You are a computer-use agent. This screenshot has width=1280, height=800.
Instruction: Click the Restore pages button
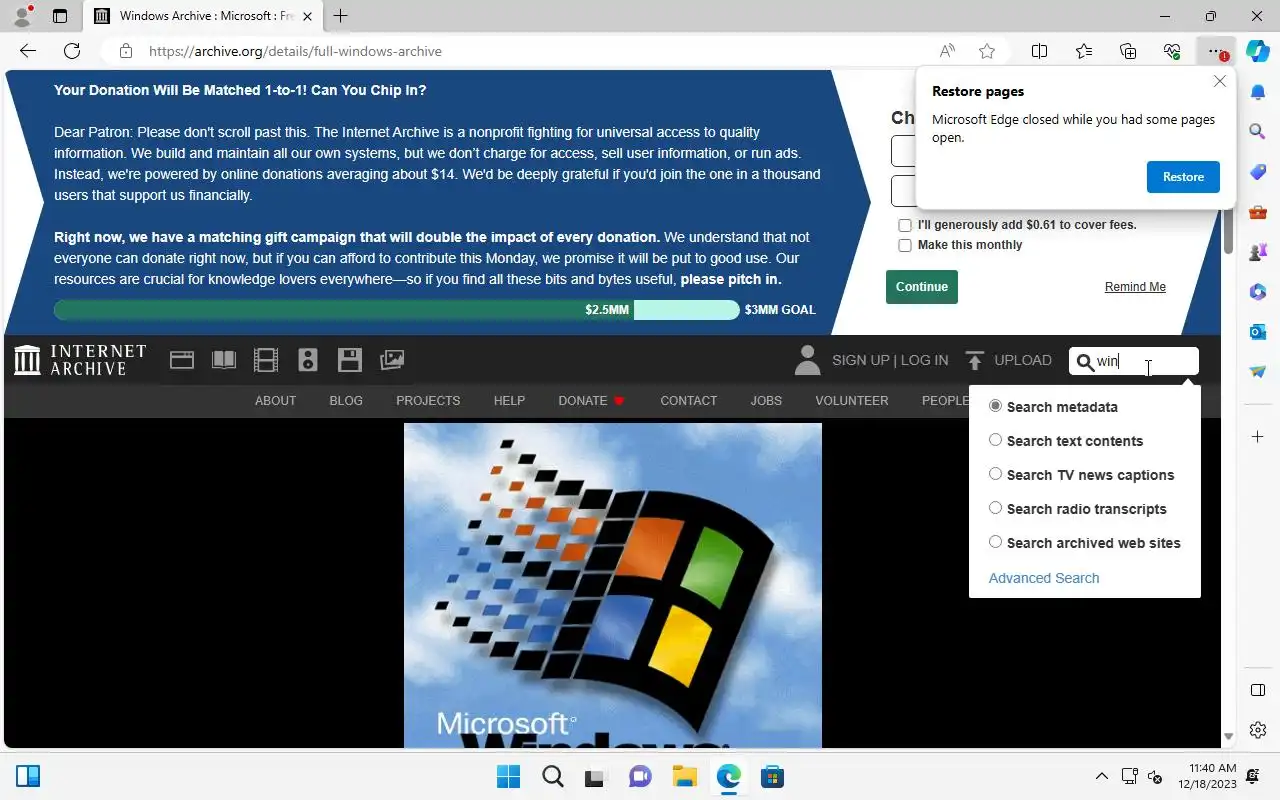[1183, 177]
